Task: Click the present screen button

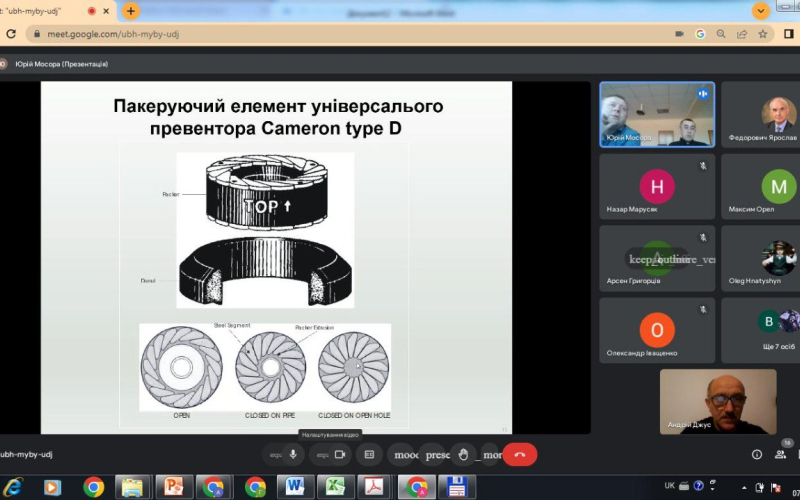Action: [437, 455]
